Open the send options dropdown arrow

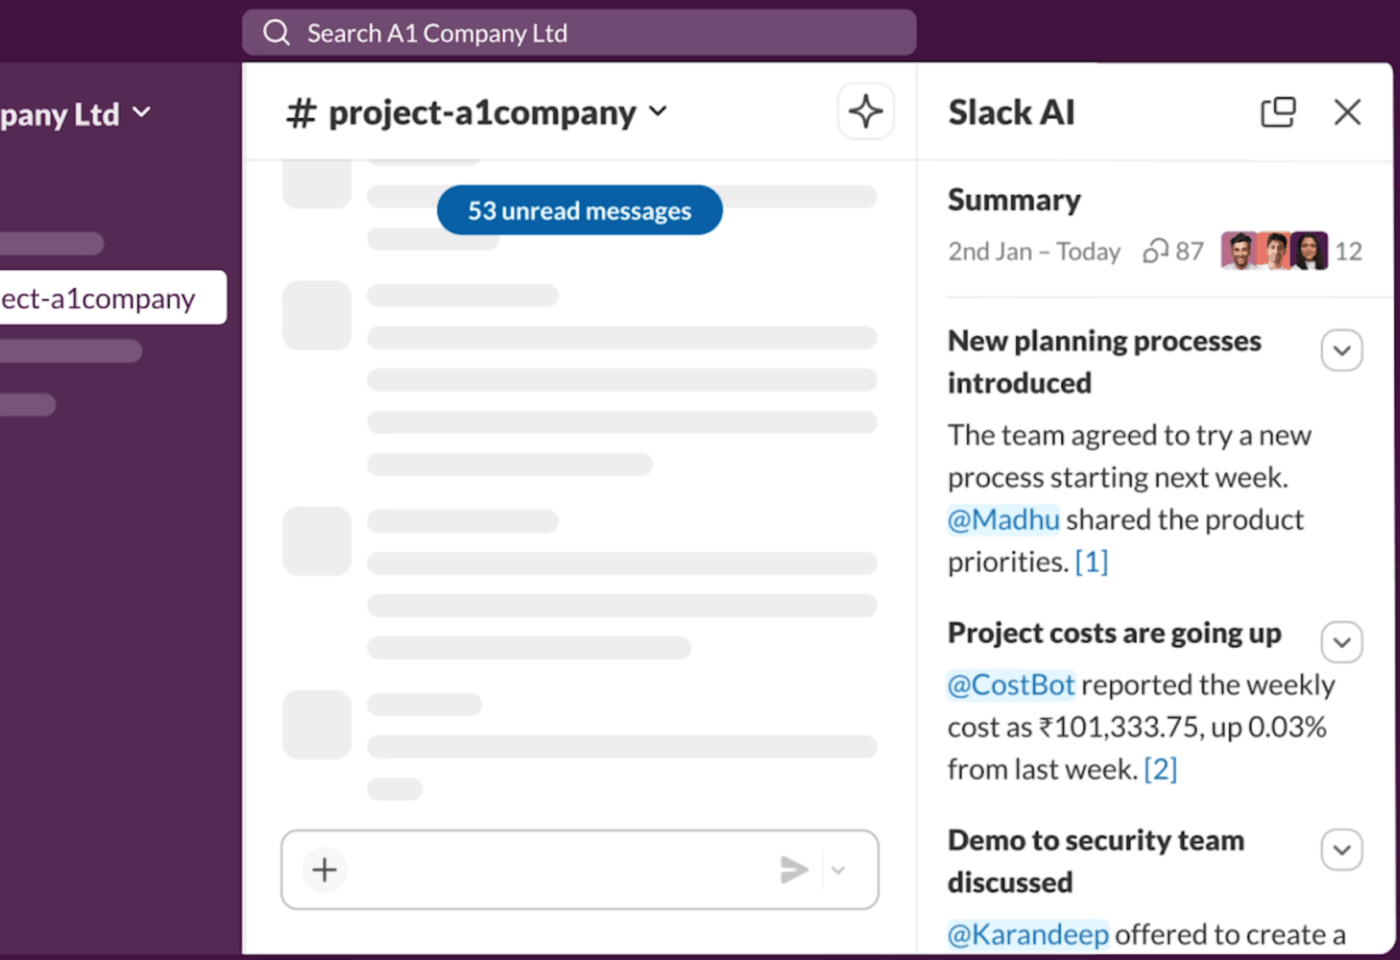pyautogui.click(x=838, y=869)
